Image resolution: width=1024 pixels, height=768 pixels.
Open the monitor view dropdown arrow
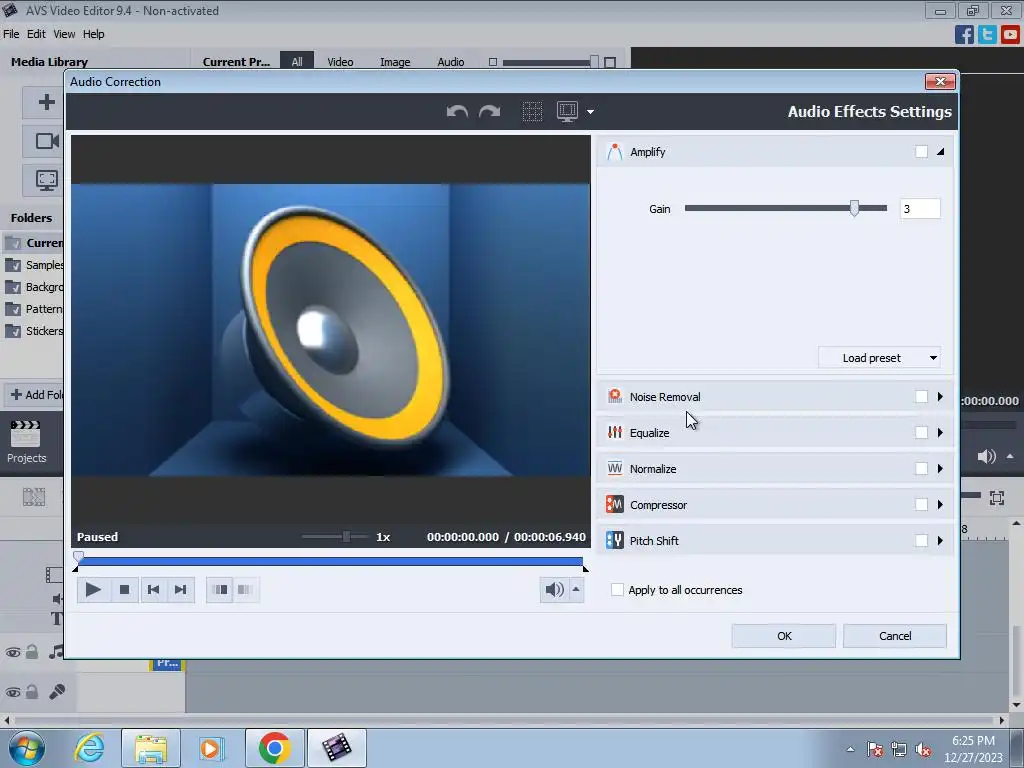pos(590,112)
